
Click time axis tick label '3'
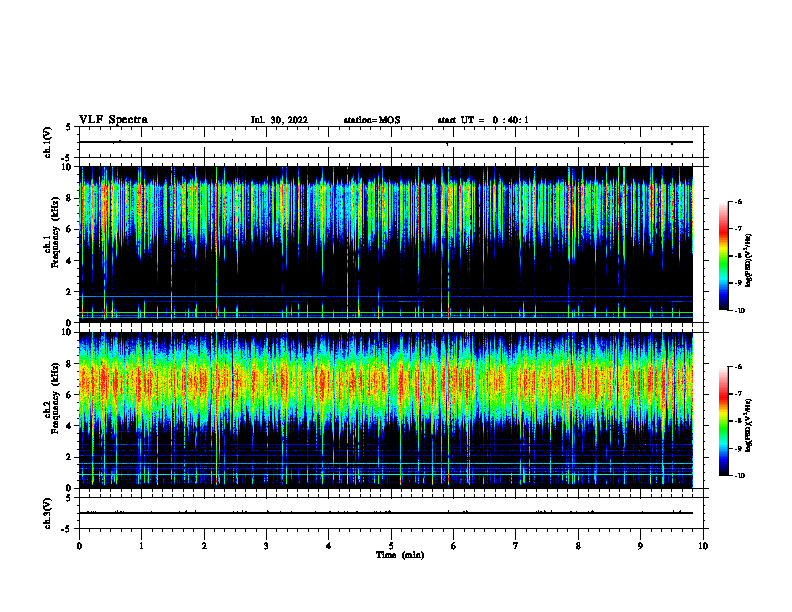click(x=266, y=546)
